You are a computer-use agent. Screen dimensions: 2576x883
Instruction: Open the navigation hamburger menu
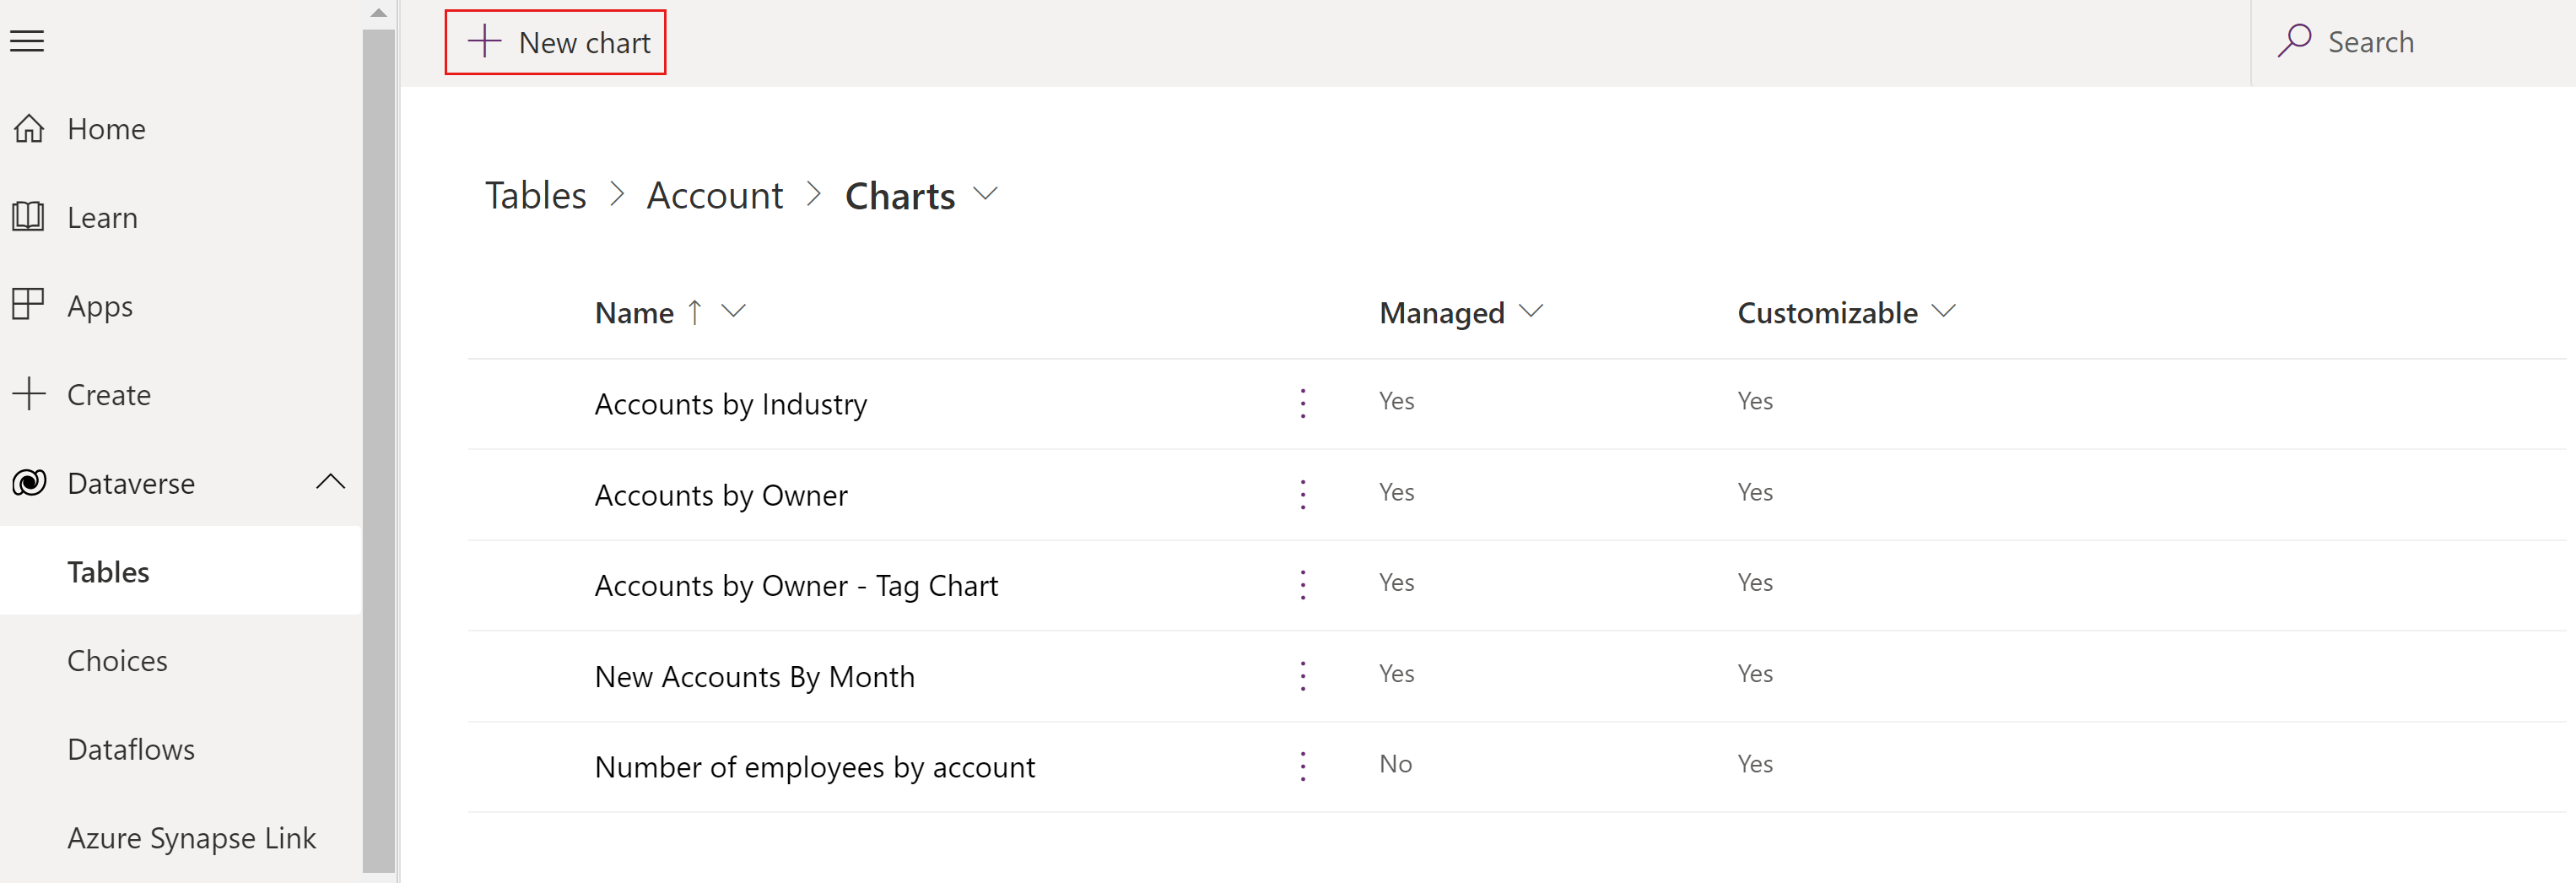point(27,41)
